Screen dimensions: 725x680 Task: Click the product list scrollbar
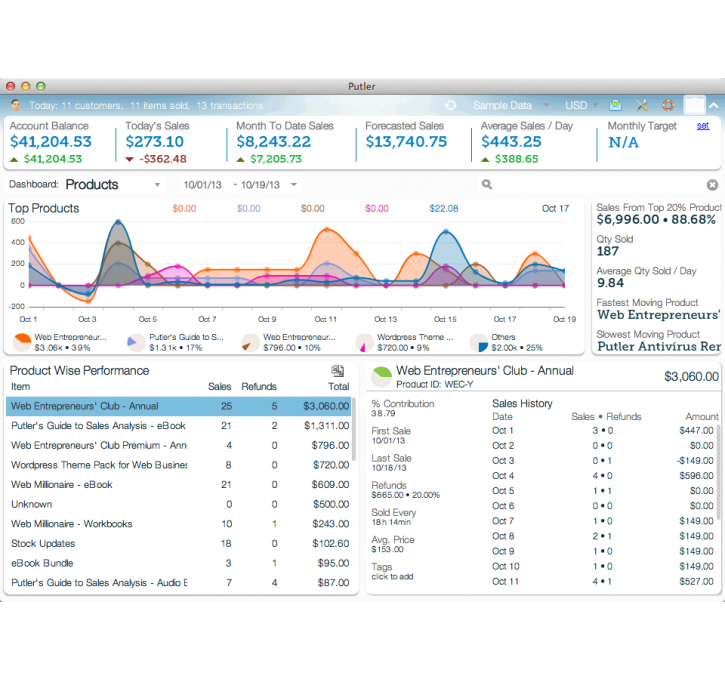[354, 429]
